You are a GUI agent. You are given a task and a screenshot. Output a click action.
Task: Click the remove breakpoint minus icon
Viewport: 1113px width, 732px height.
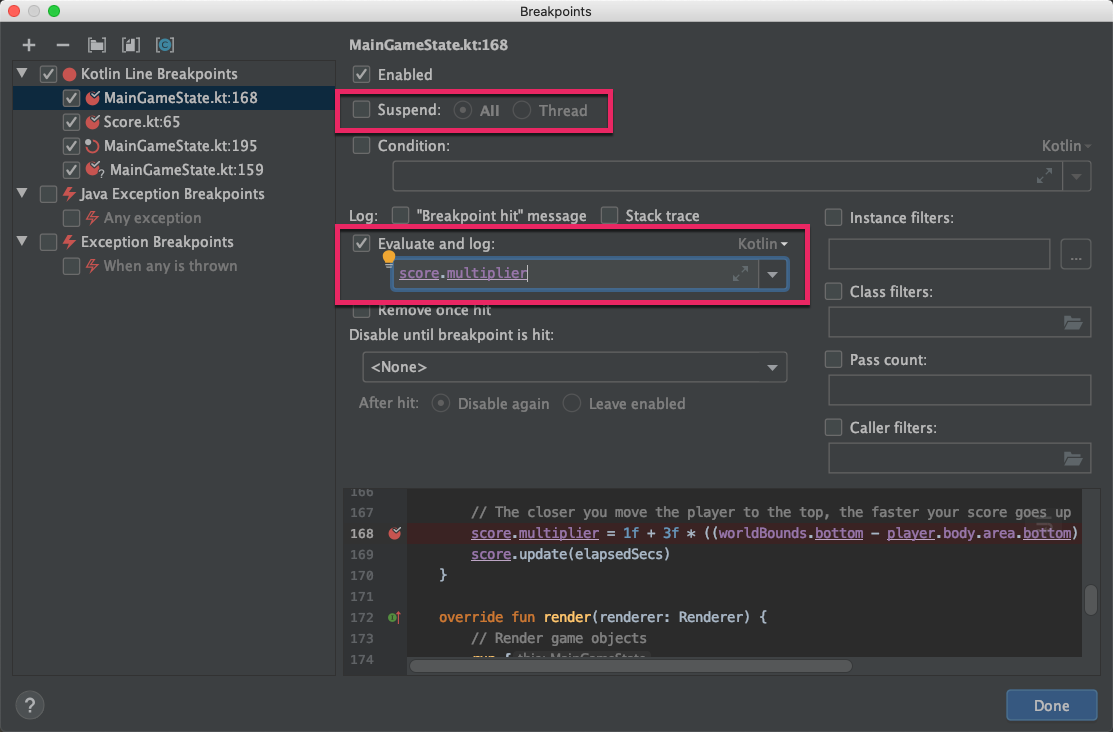tap(62, 45)
